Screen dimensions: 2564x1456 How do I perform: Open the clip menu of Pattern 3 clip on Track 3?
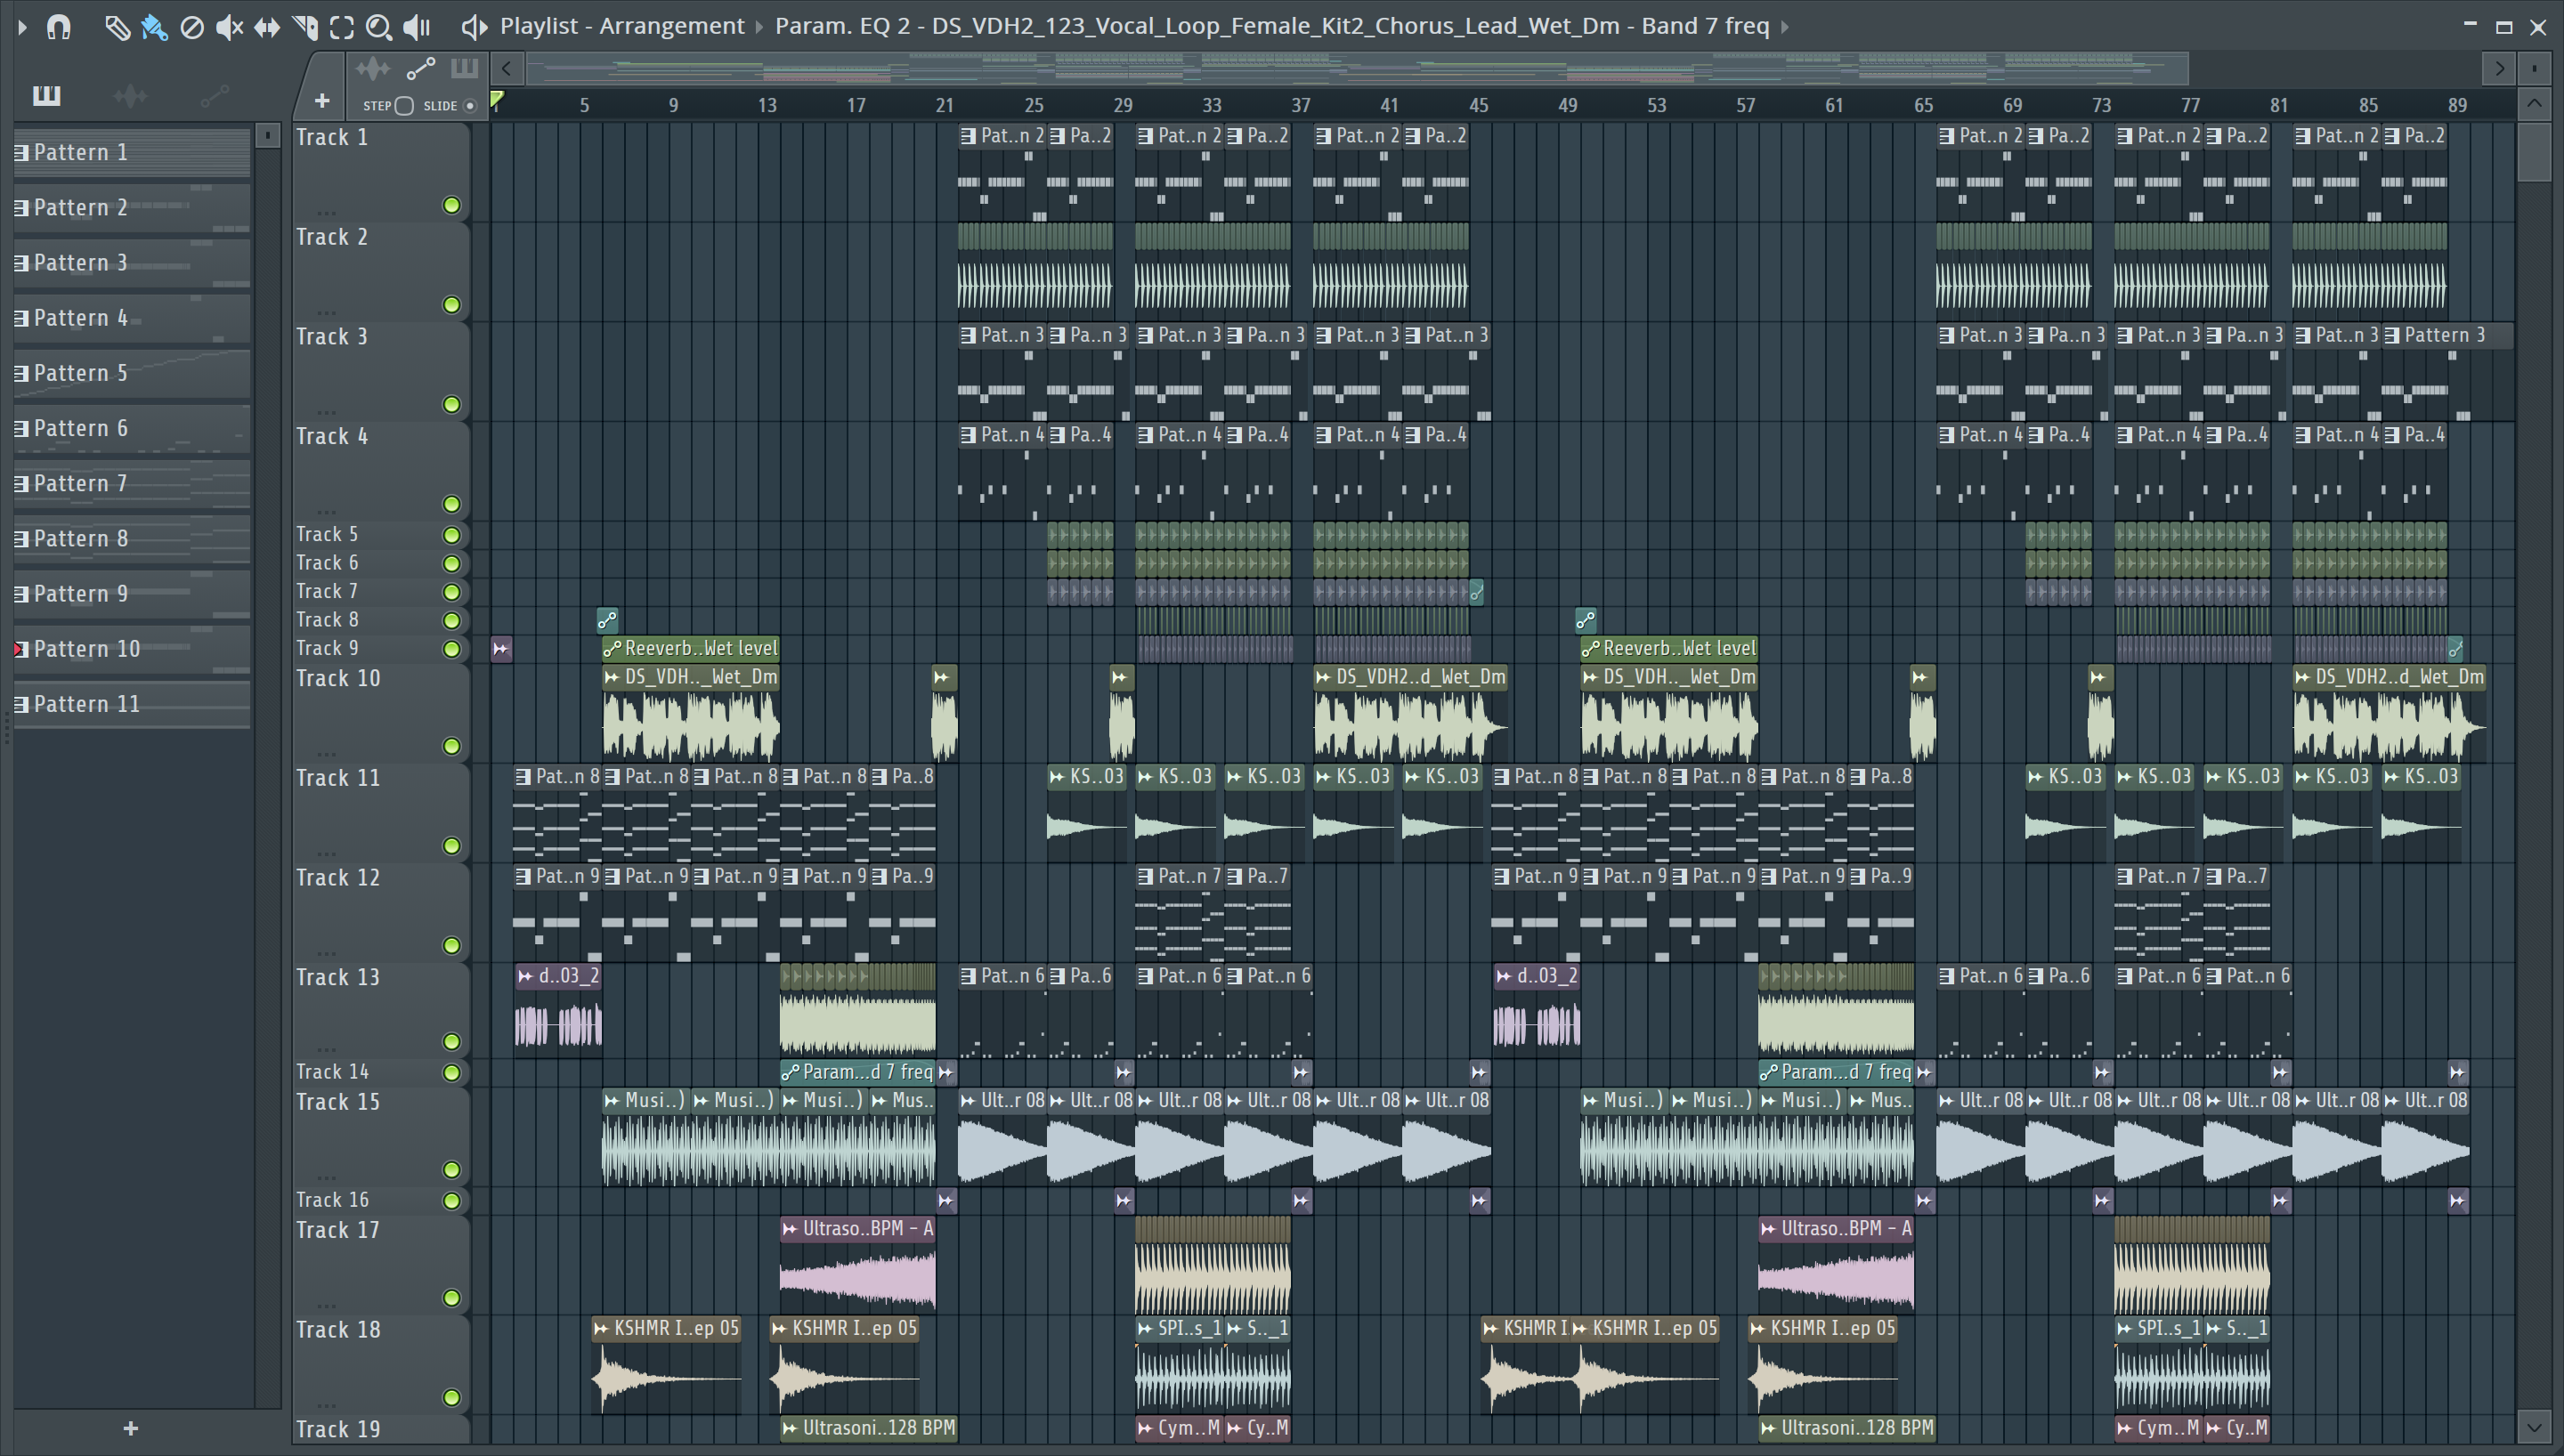tap(2392, 335)
